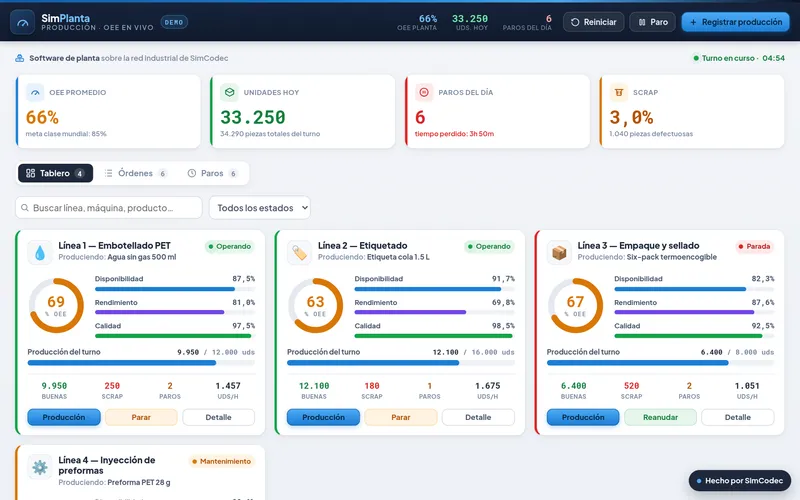800x500 pixels.
Task: Open the Órdenes tab
Action: click(135, 173)
